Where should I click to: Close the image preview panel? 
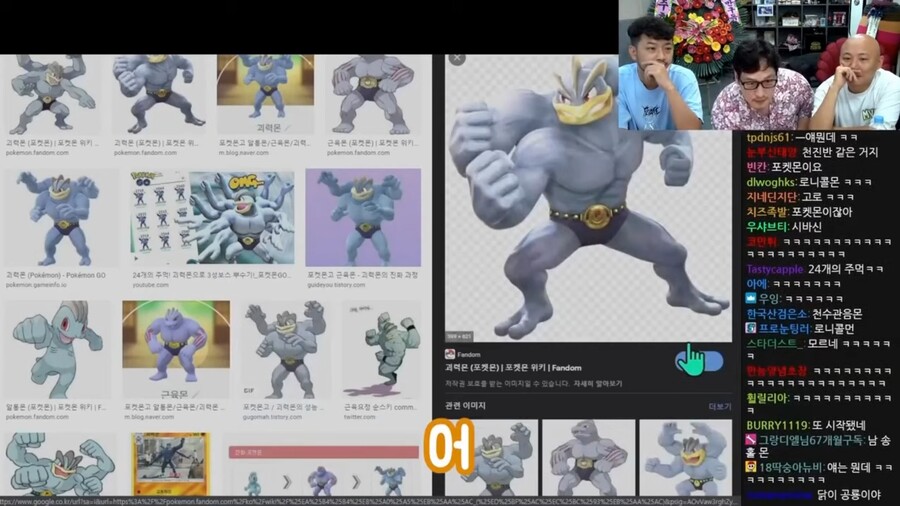pos(457,59)
